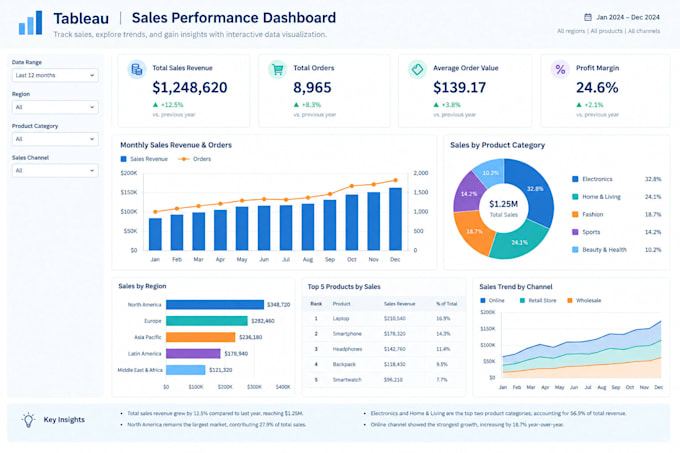This screenshot has height=453, width=680.
Task: Click the Sales Revenue legend swatch
Action: click(124, 159)
